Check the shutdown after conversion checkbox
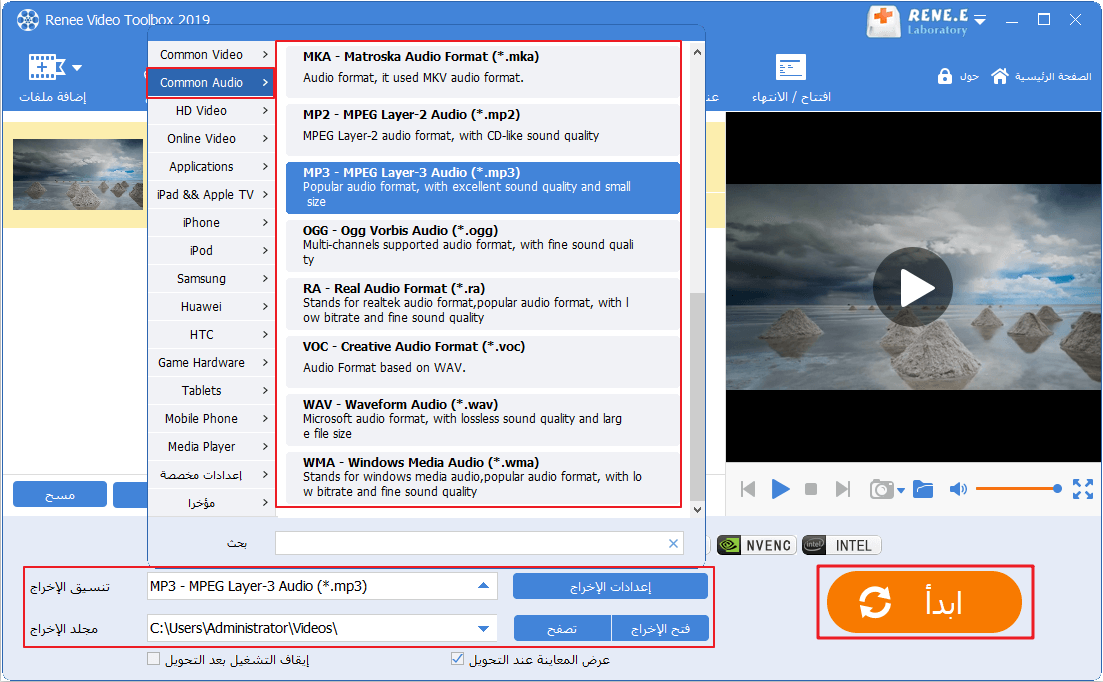Viewport: 1103px width, 682px height. click(x=153, y=659)
